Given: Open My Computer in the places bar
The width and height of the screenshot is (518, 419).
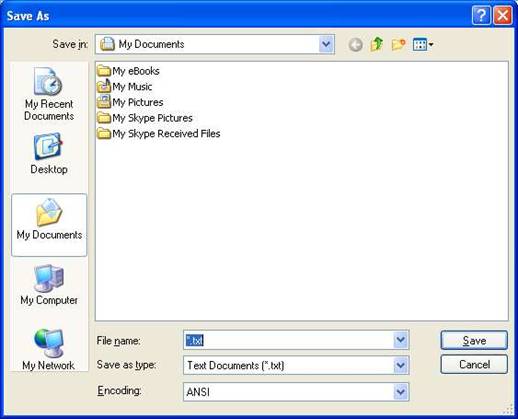Looking at the screenshot, I should pyautogui.click(x=49, y=285).
